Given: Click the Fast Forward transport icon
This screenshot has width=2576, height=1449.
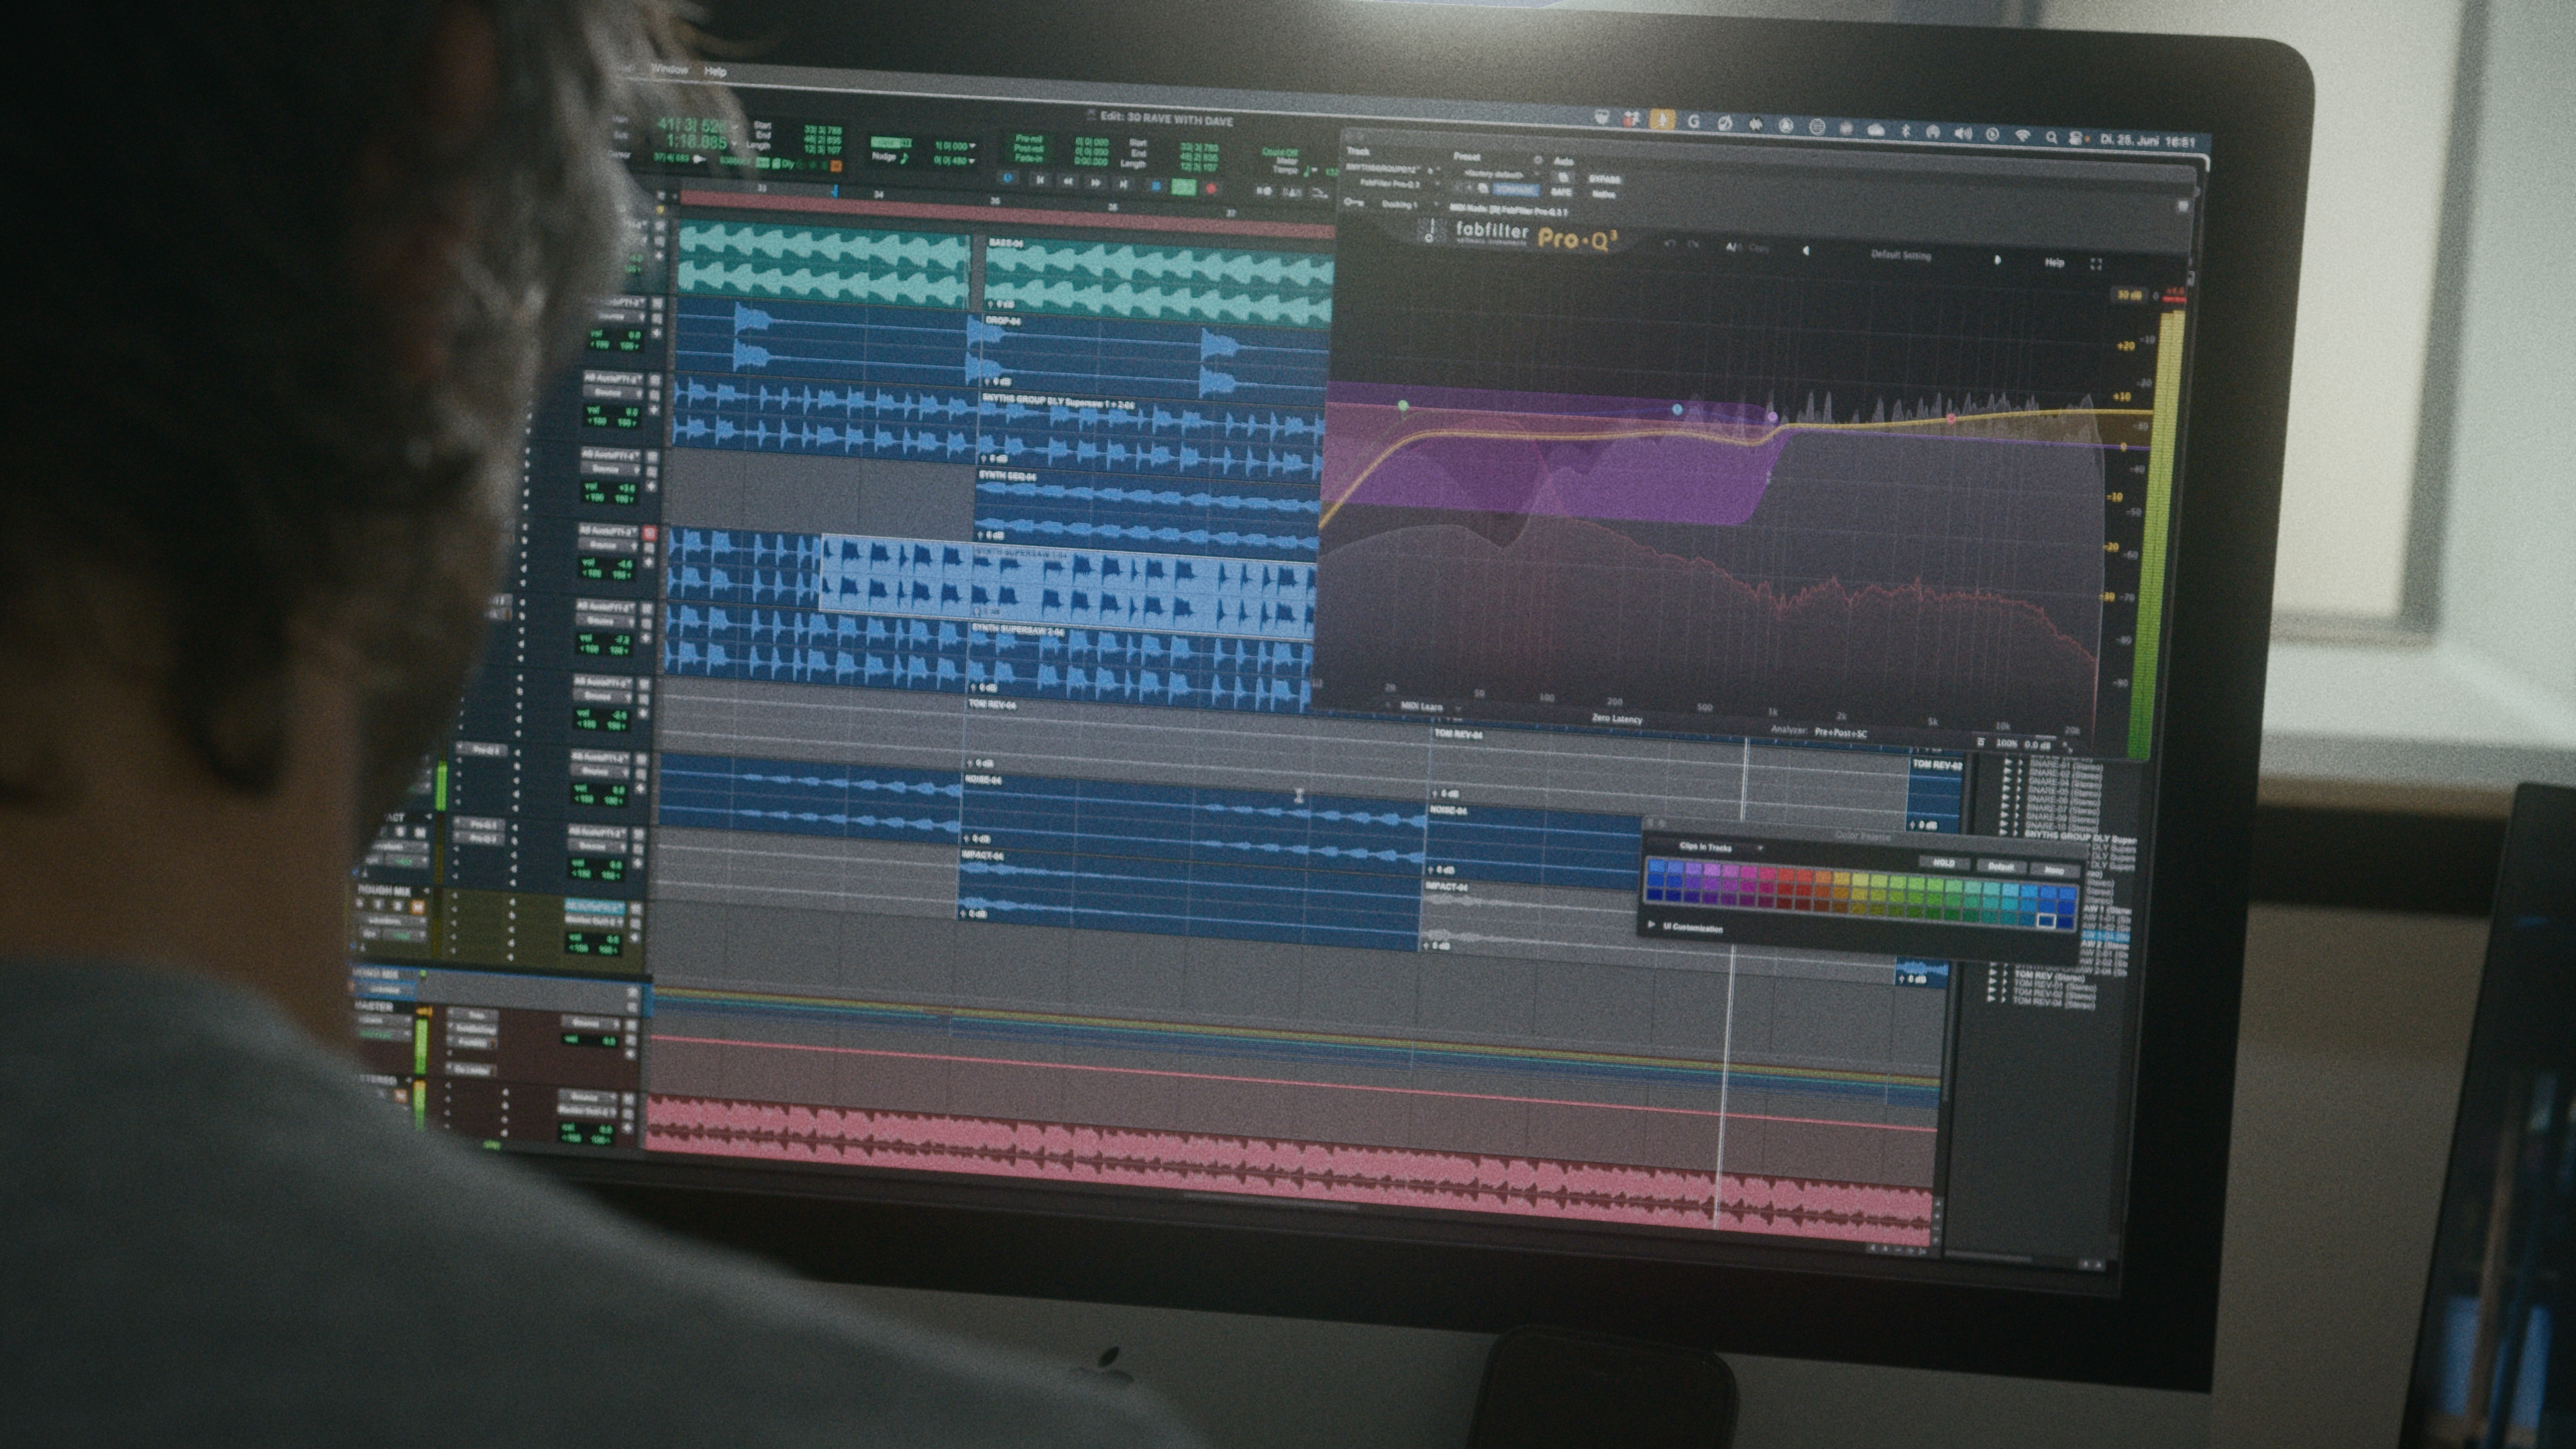Looking at the screenshot, I should pyautogui.click(x=1095, y=183).
